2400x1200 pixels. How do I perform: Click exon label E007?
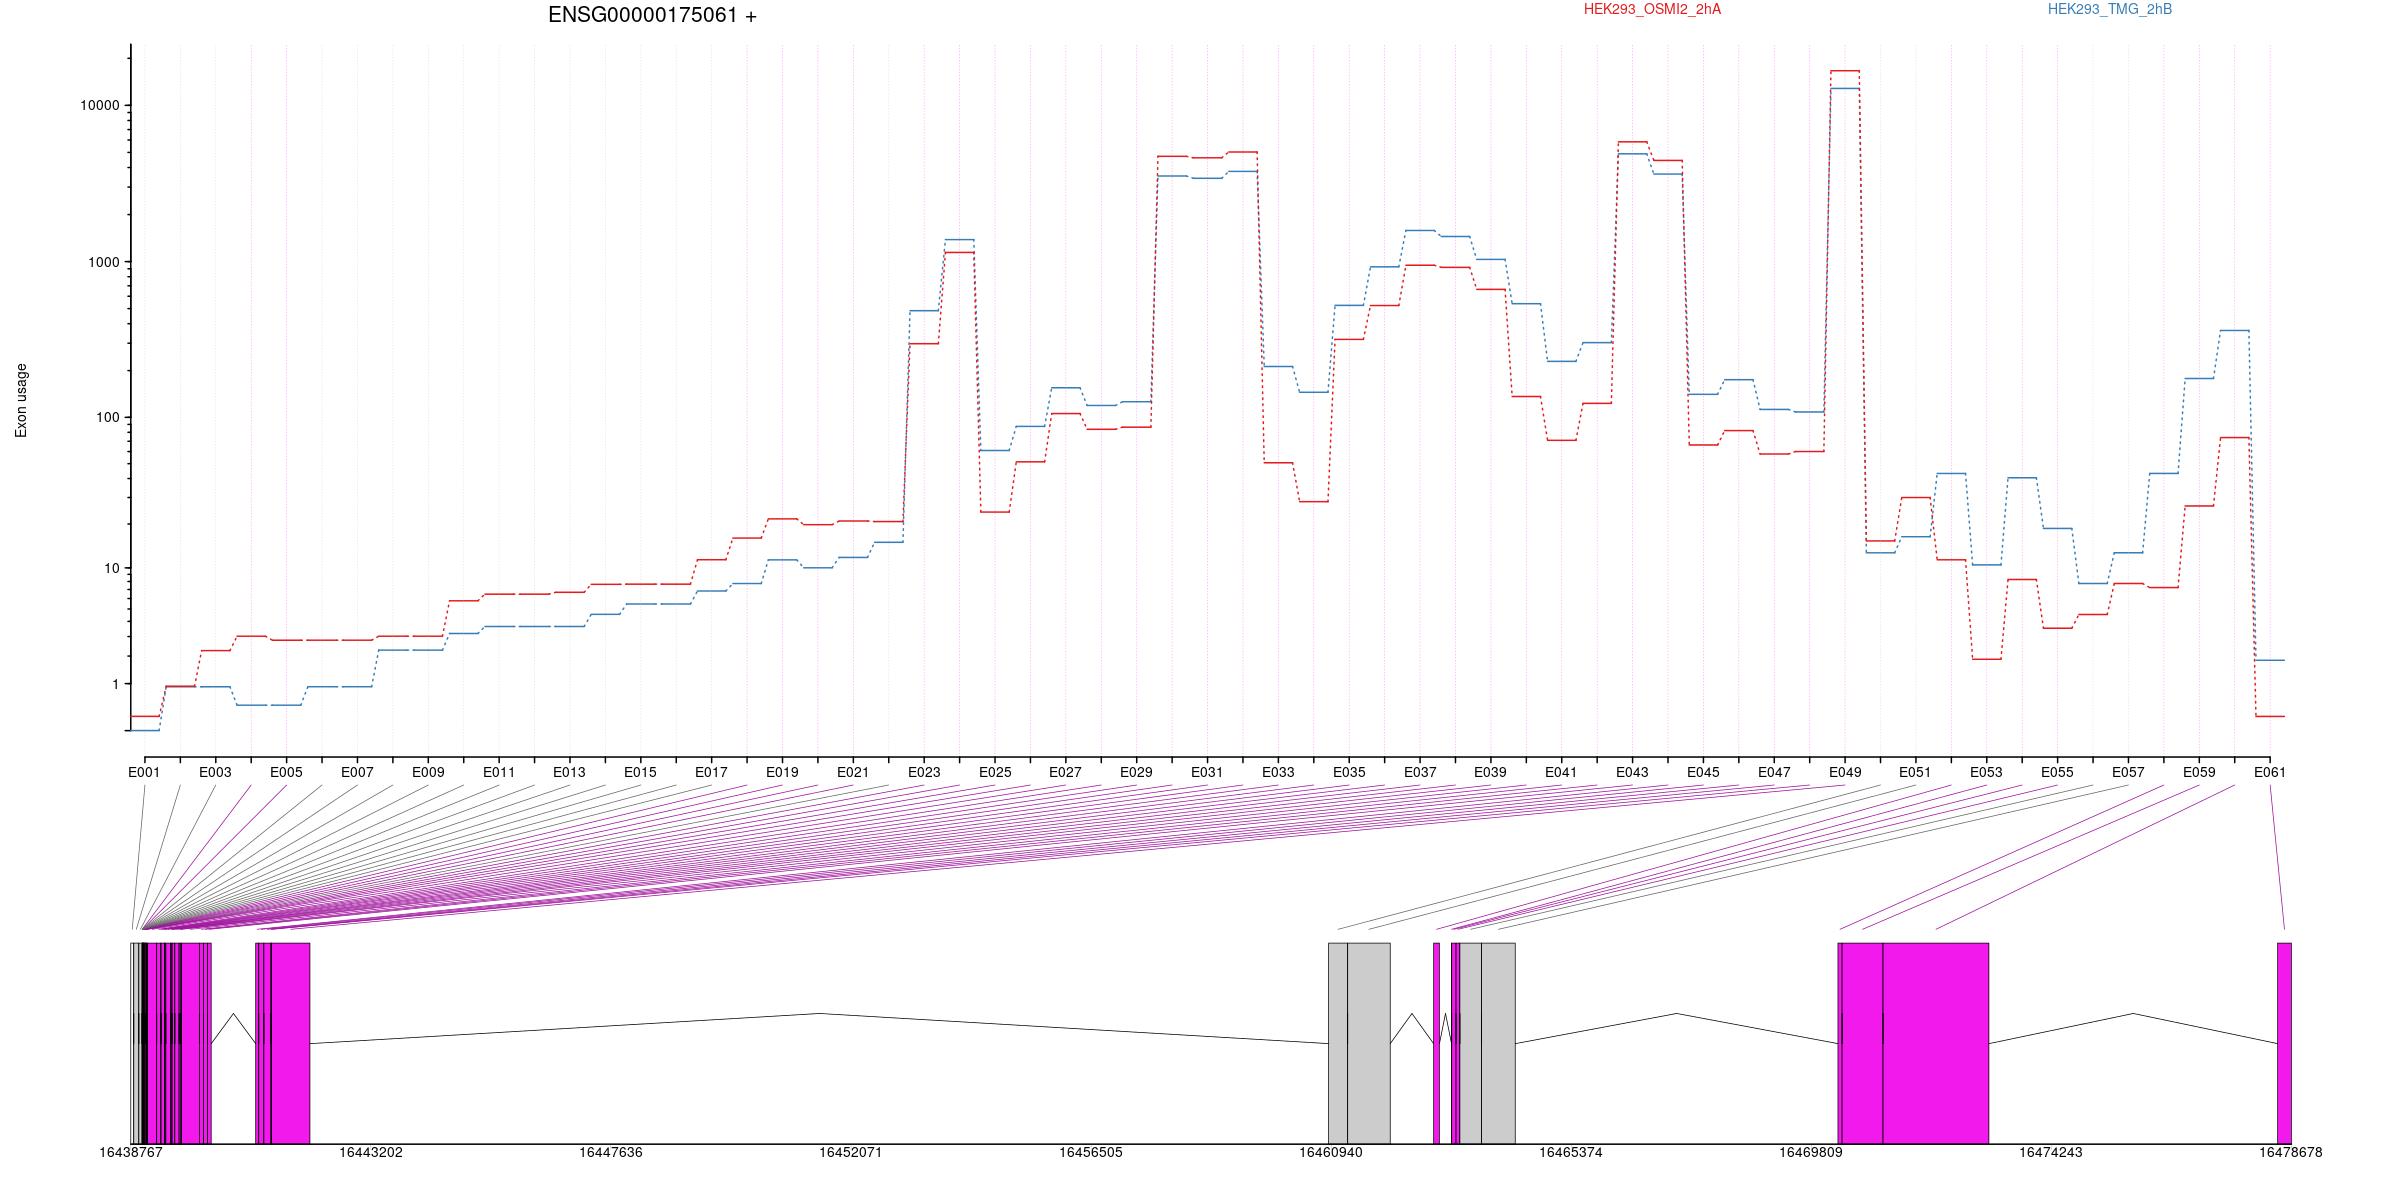357,772
